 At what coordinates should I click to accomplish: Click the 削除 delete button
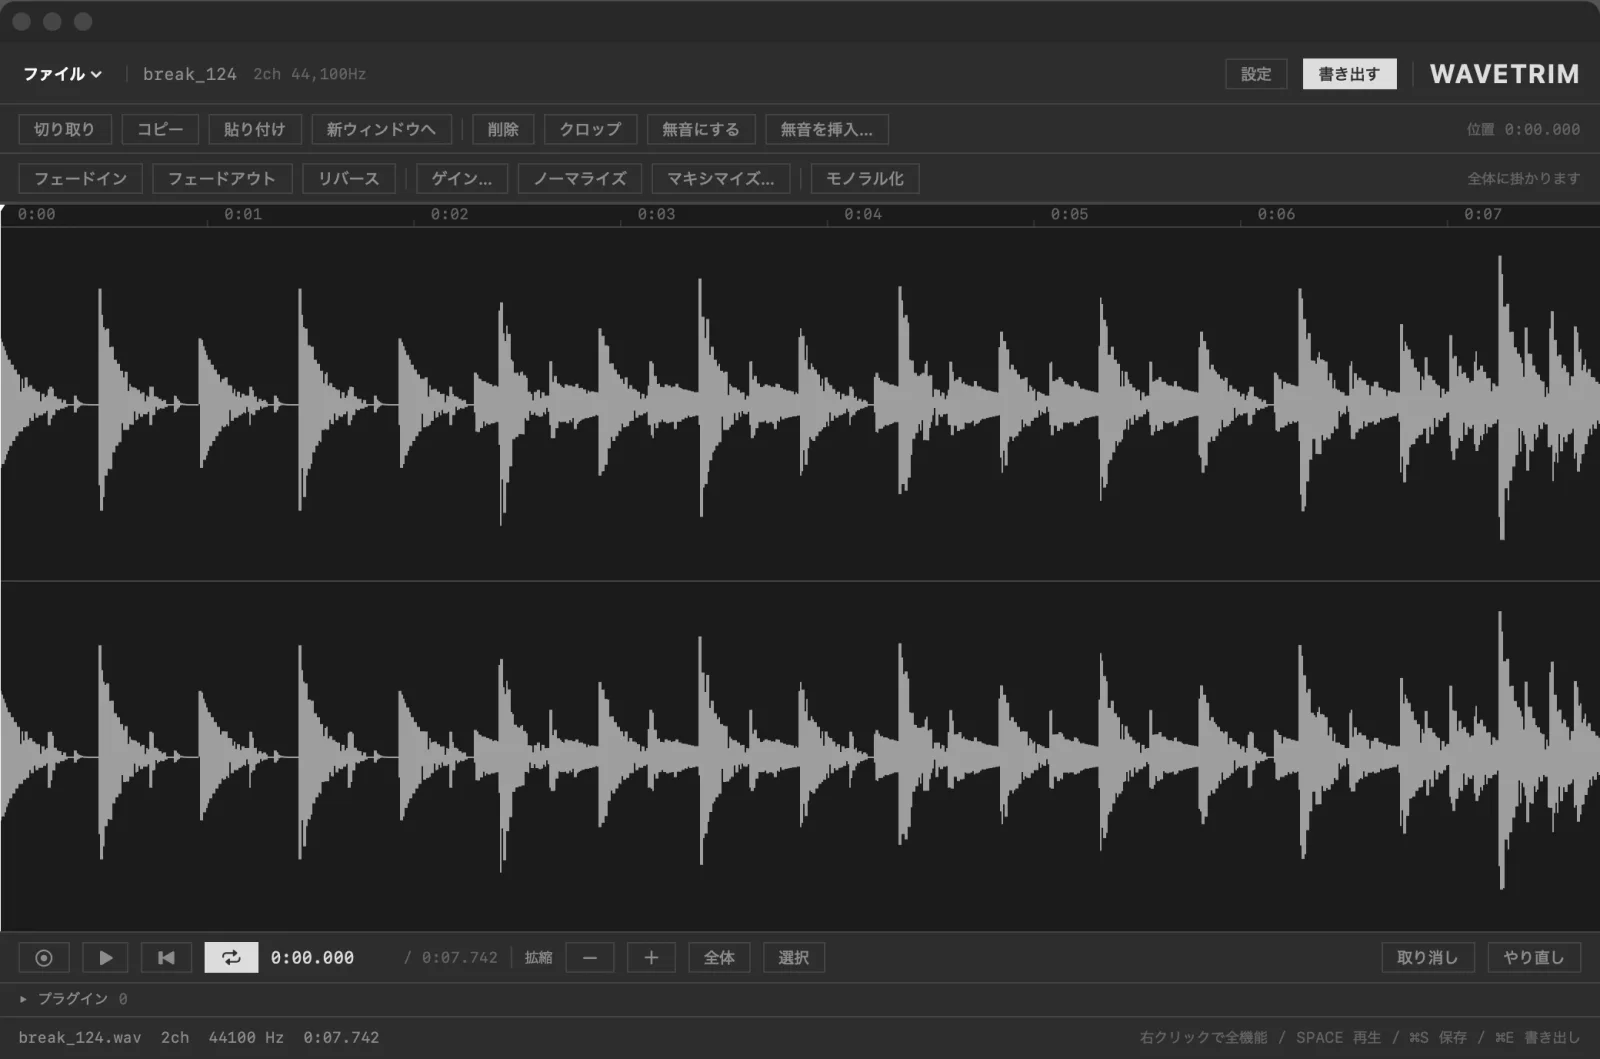click(503, 129)
